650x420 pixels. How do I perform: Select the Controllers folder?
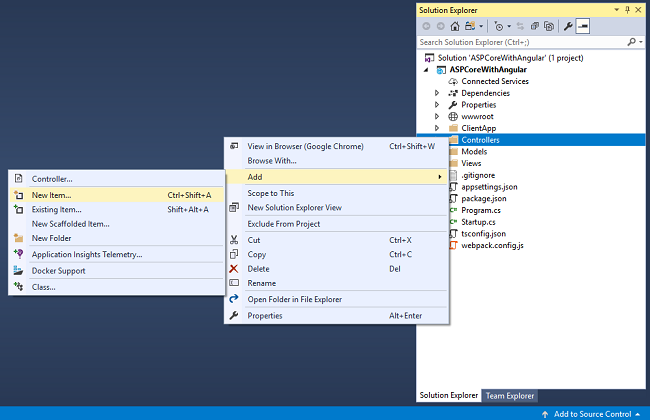coord(480,140)
